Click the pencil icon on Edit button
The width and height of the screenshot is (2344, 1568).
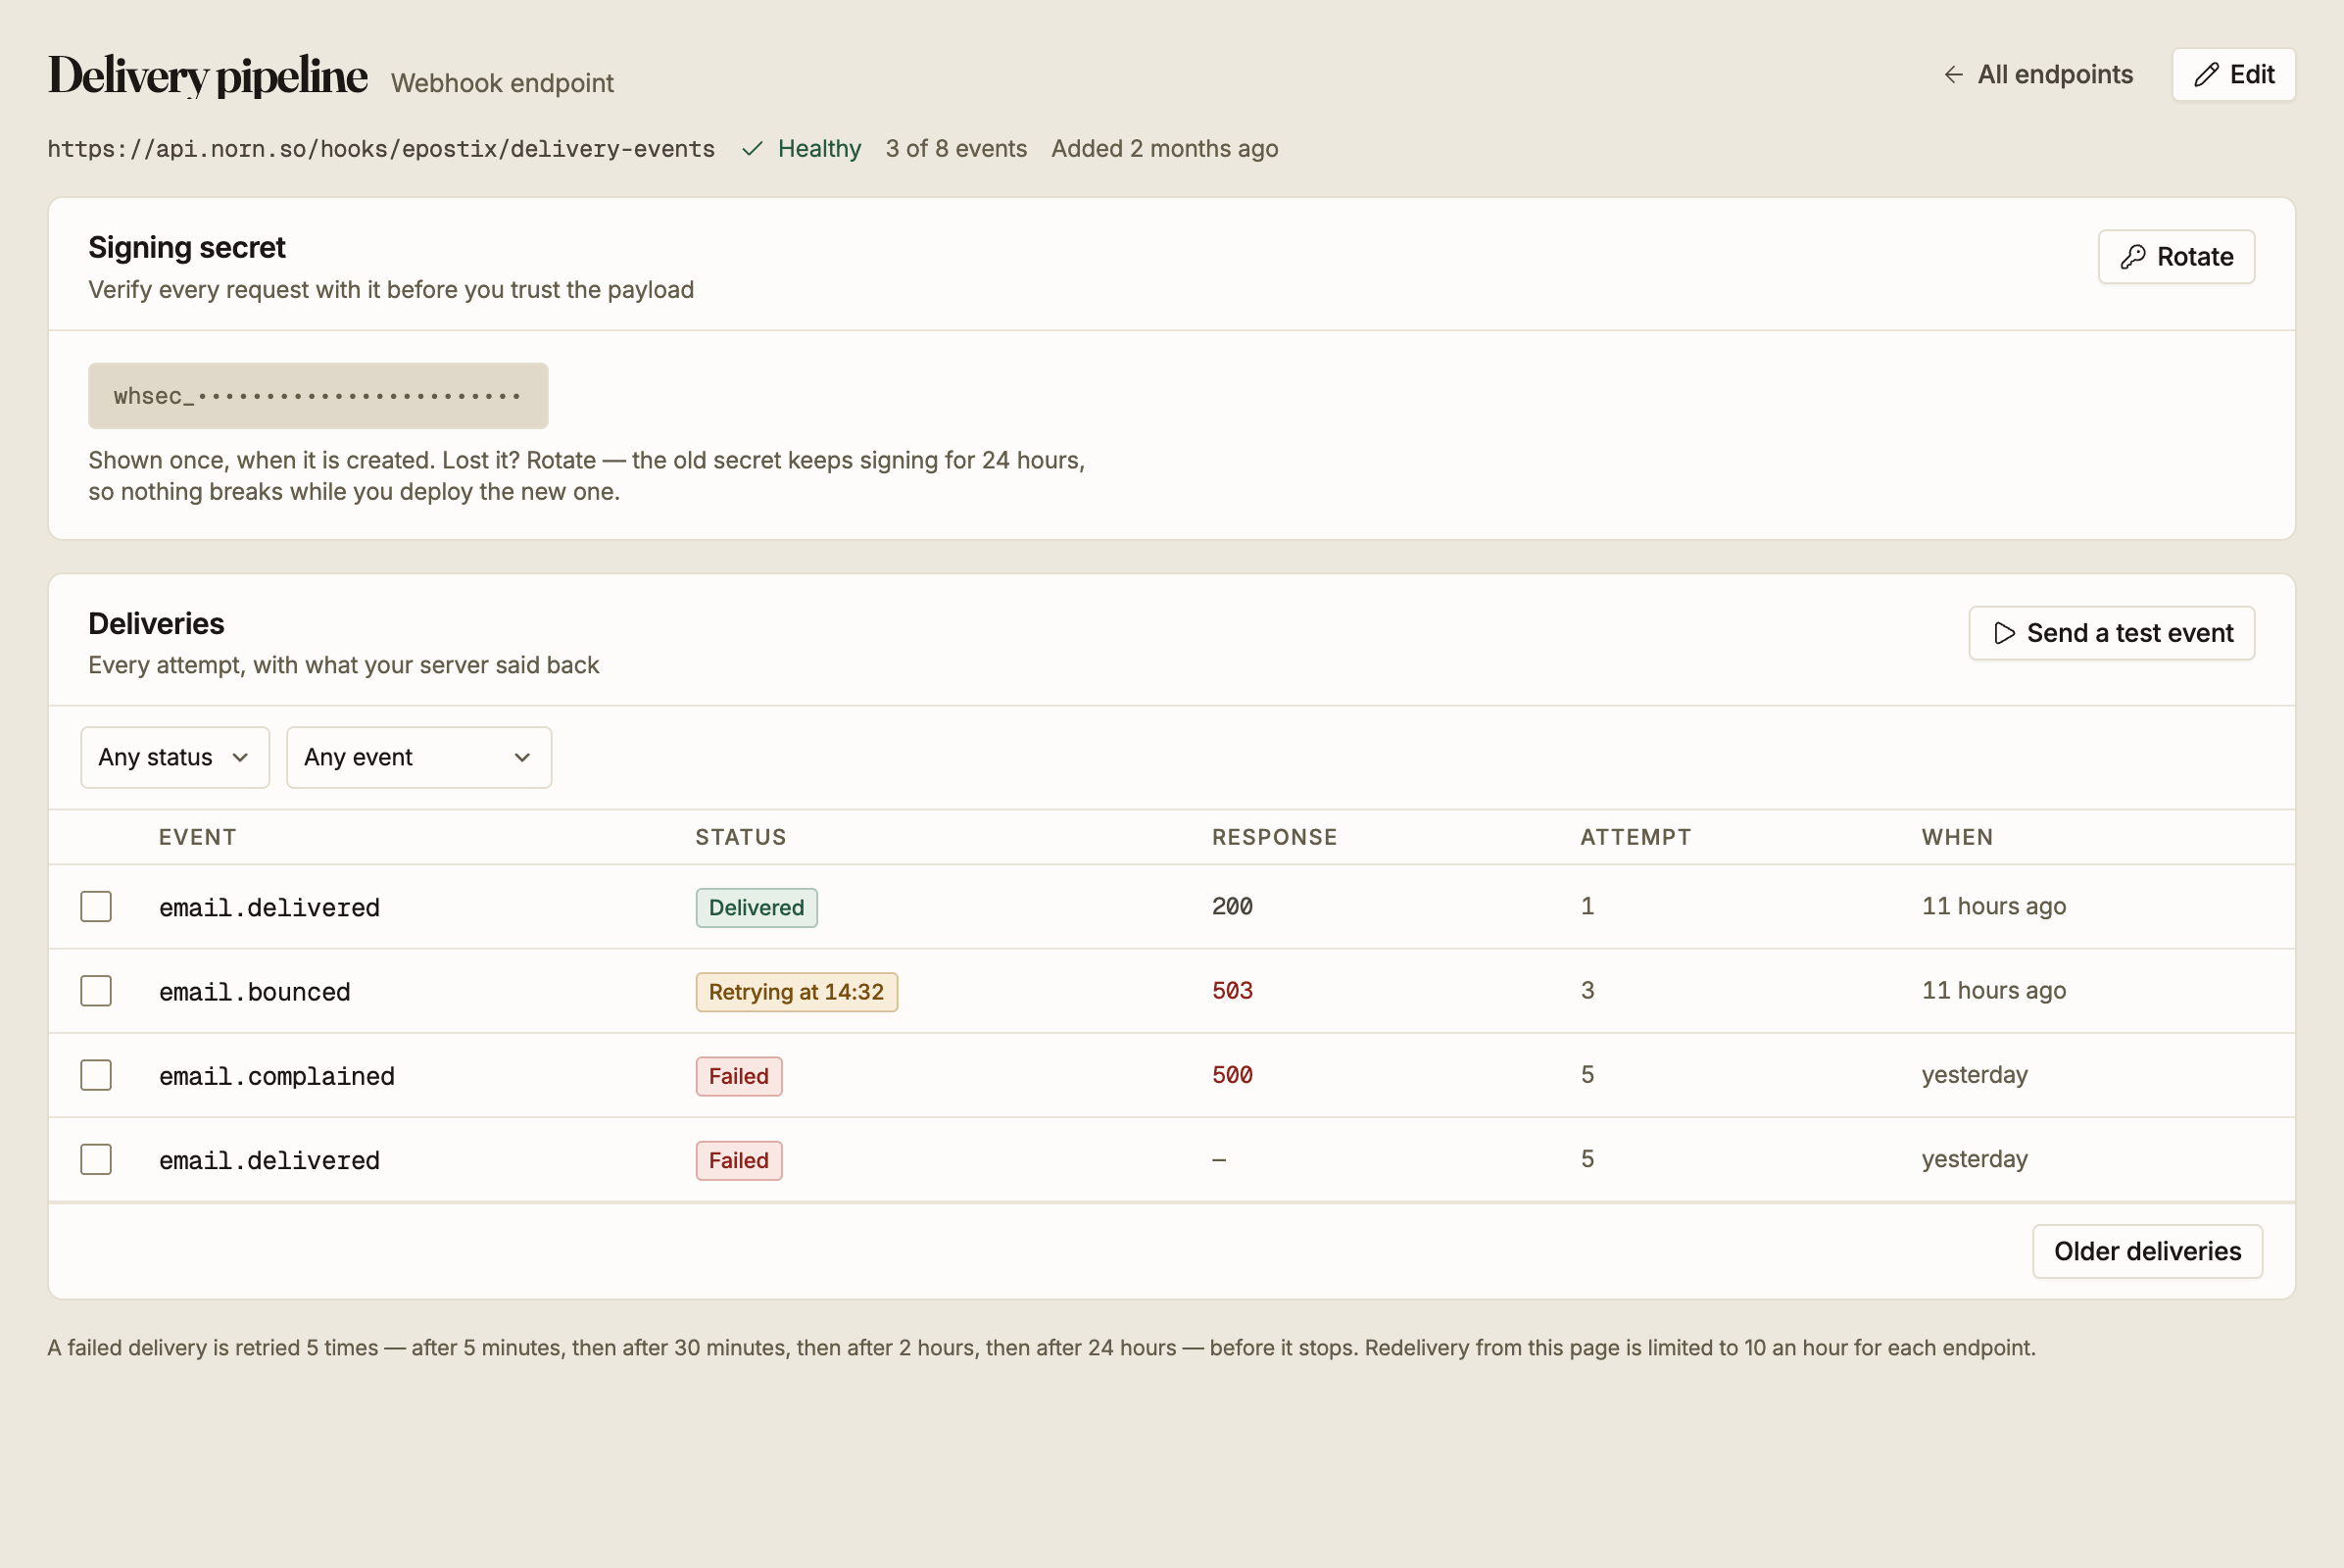pos(2206,75)
